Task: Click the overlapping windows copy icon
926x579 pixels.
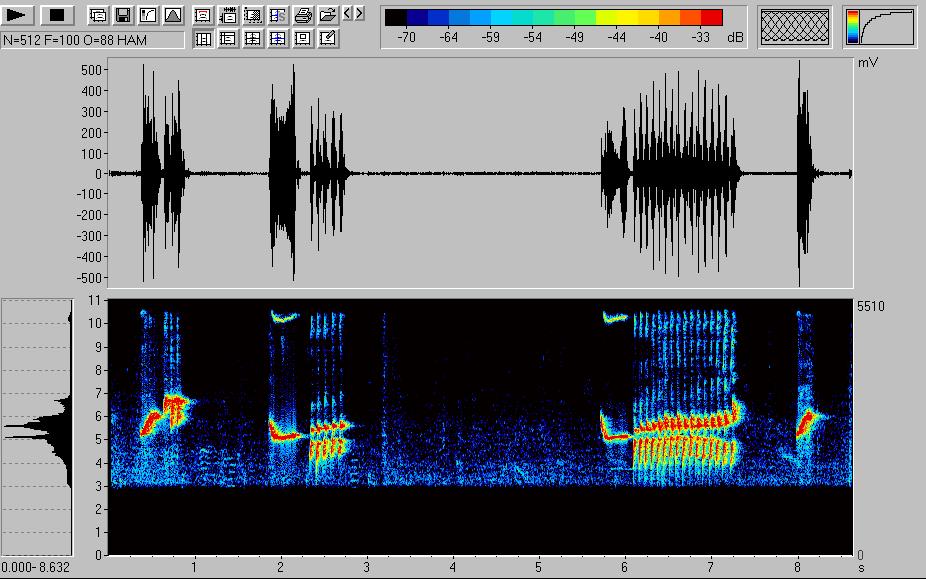Action: pos(97,15)
